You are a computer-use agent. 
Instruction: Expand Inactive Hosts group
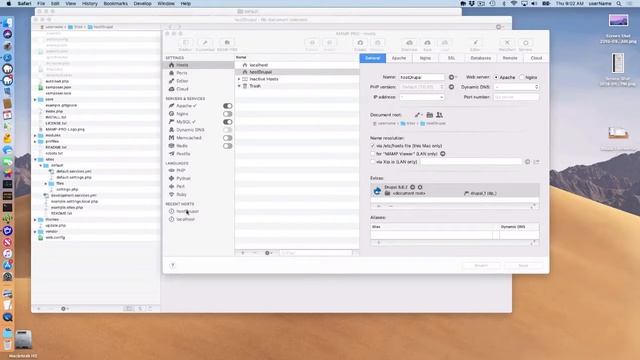coord(239,79)
